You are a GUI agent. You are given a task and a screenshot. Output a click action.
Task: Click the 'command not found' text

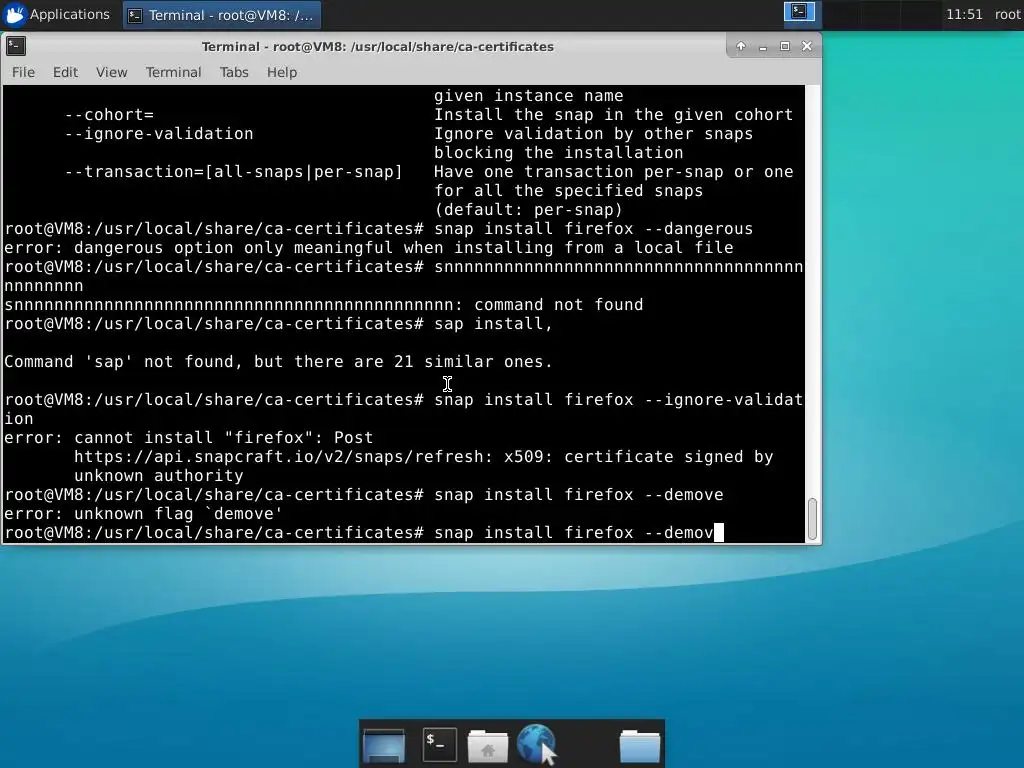pos(559,305)
